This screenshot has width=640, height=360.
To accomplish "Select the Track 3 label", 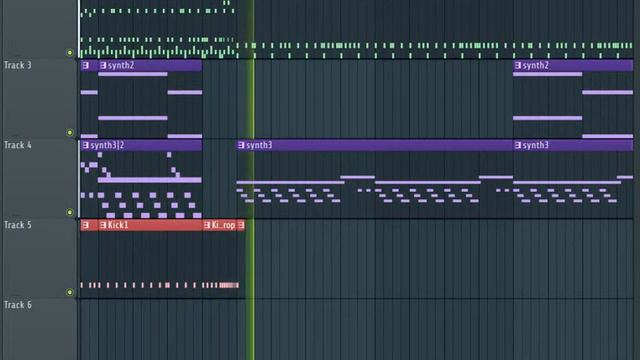I will (x=18, y=65).
